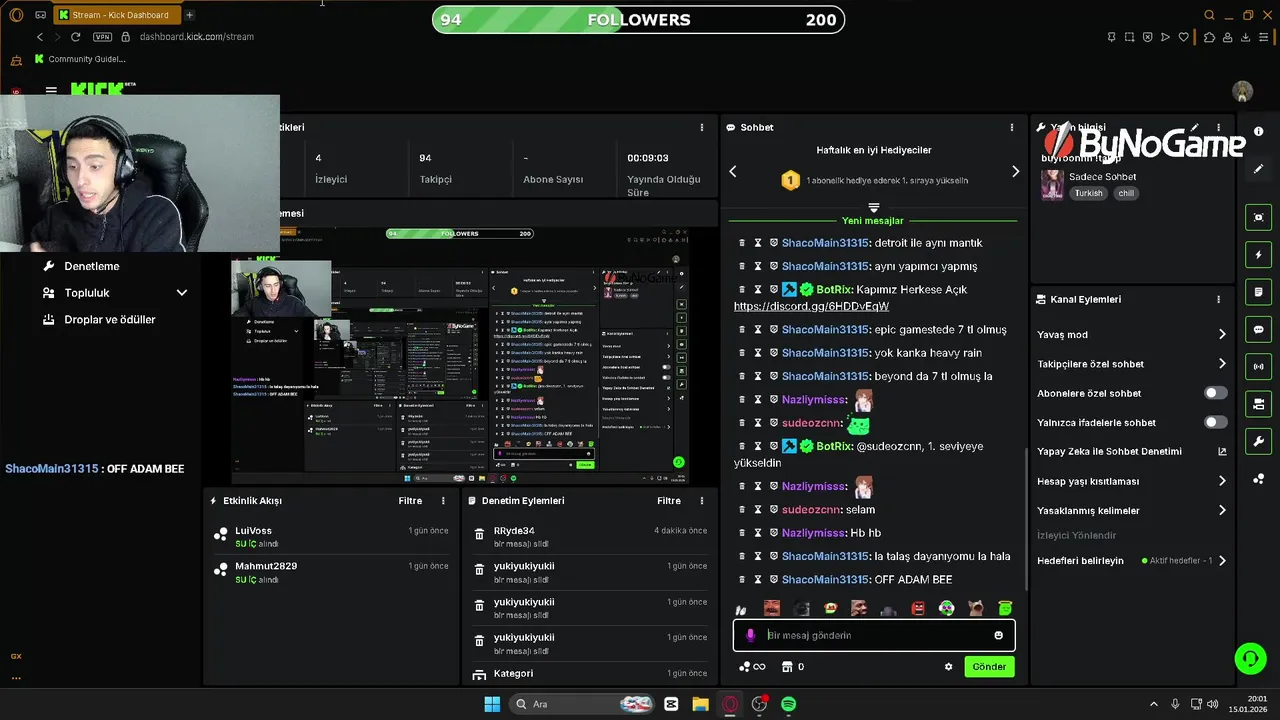The image size is (1280, 720).
Task: Enable Abonelere özel sohbet toggle
Action: point(1215,393)
